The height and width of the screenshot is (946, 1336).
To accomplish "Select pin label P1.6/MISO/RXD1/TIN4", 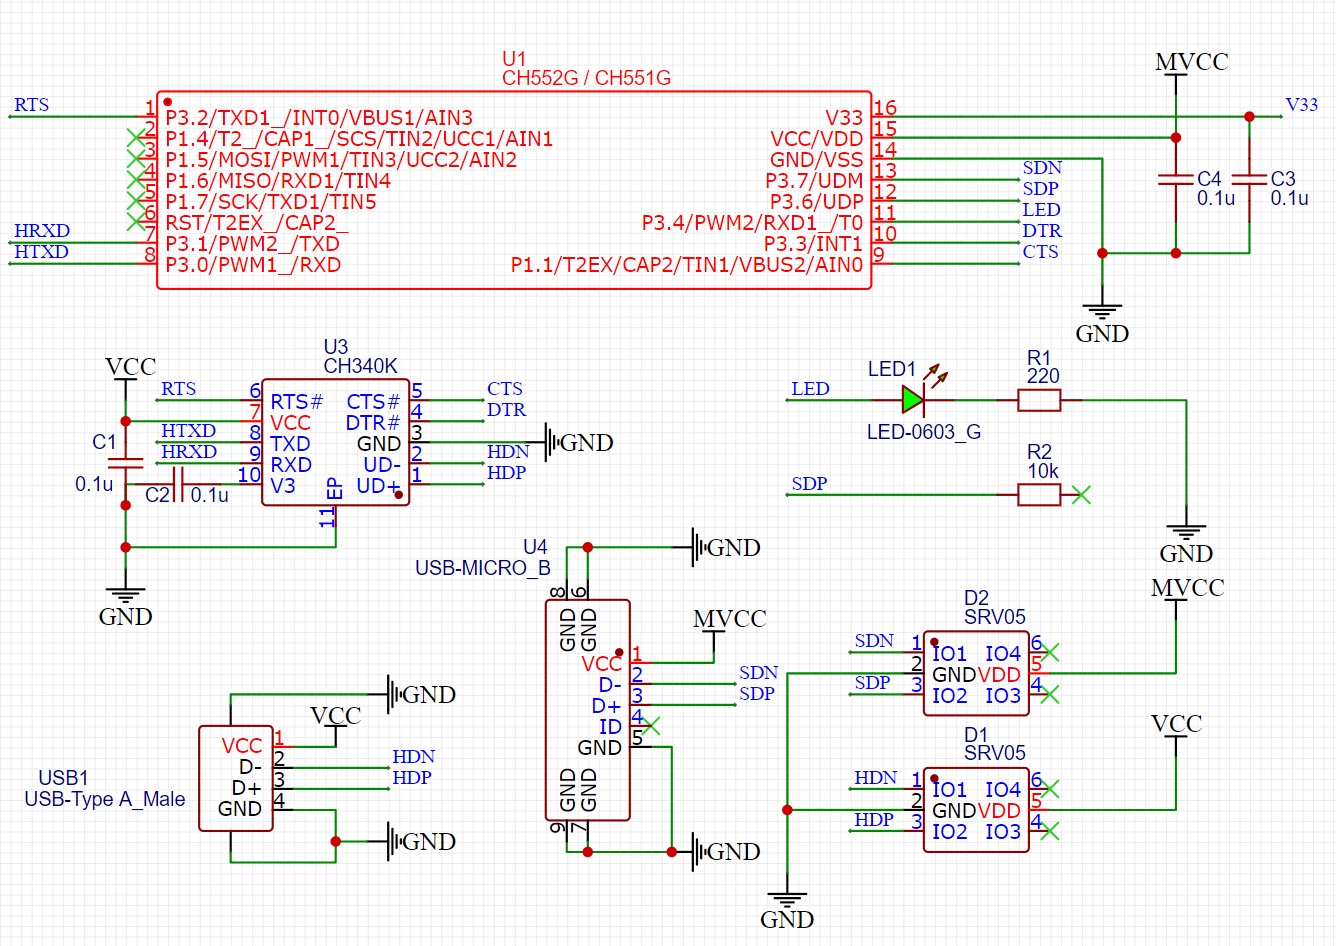I will tap(278, 181).
